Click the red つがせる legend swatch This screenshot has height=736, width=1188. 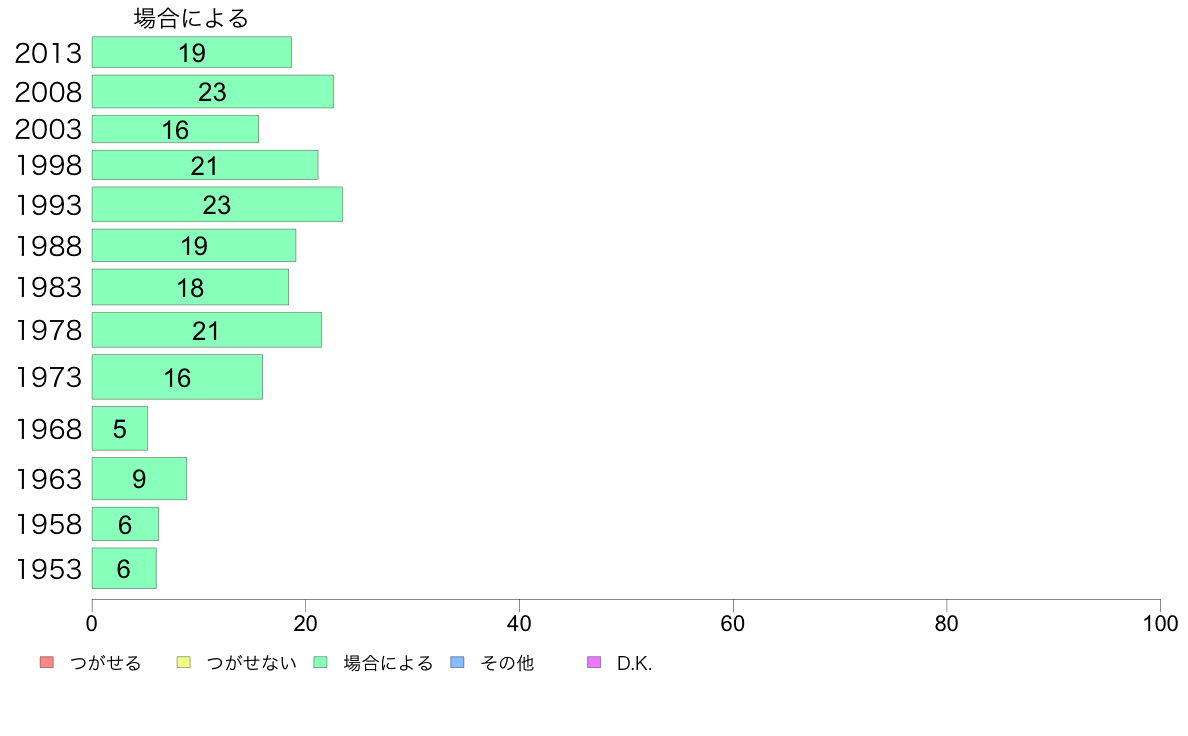pyautogui.click(x=47, y=662)
